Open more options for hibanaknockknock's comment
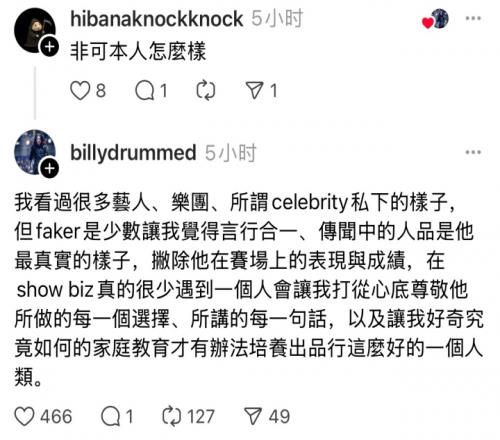The width and height of the screenshot is (500, 440). pyautogui.click(x=473, y=18)
